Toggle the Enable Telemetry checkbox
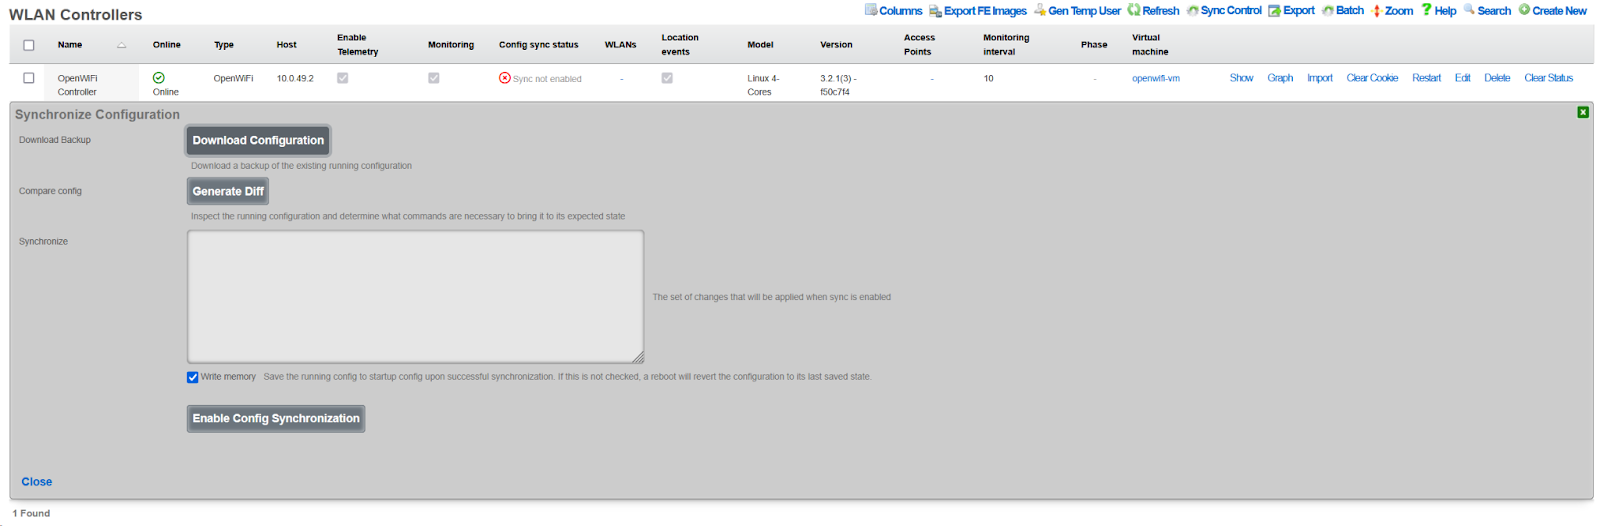 (343, 78)
